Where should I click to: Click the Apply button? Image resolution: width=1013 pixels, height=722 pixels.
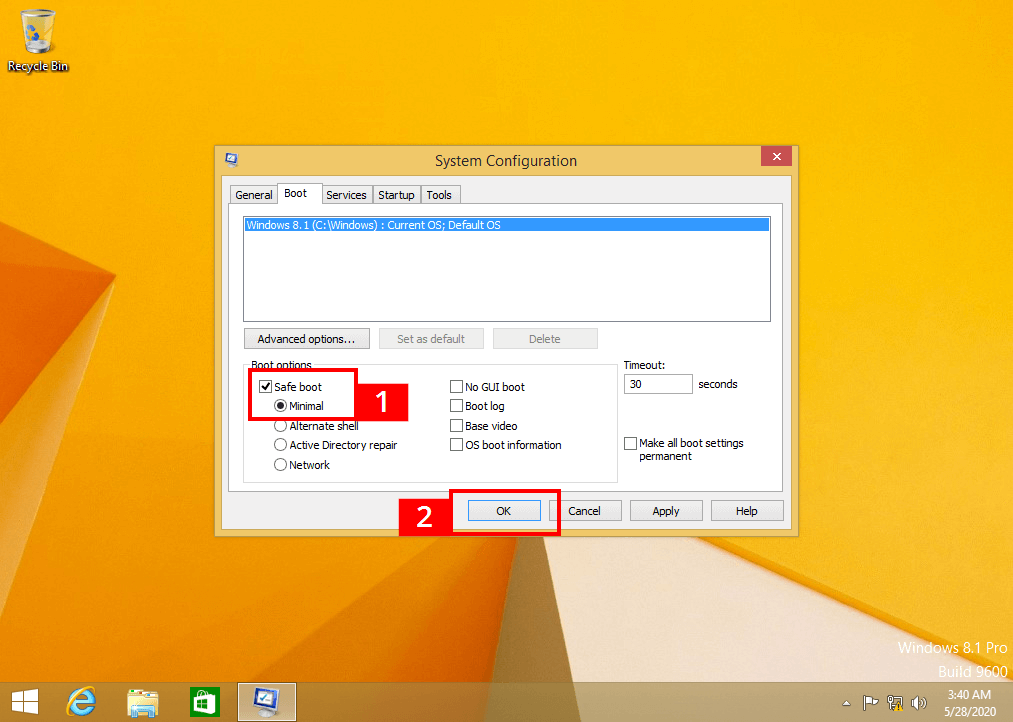pyautogui.click(x=666, y=511)
